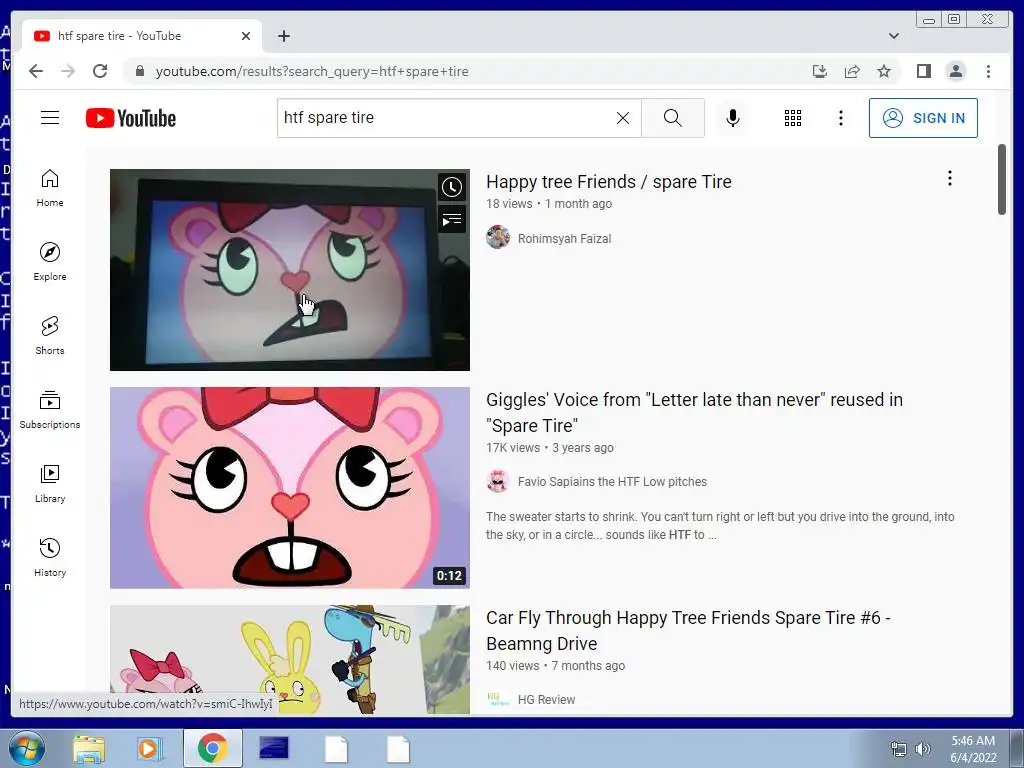The height and width of the screenshot is (768, 1024).
Task: Switch to Chrome in the taskbar
Action: coord(212,748)
